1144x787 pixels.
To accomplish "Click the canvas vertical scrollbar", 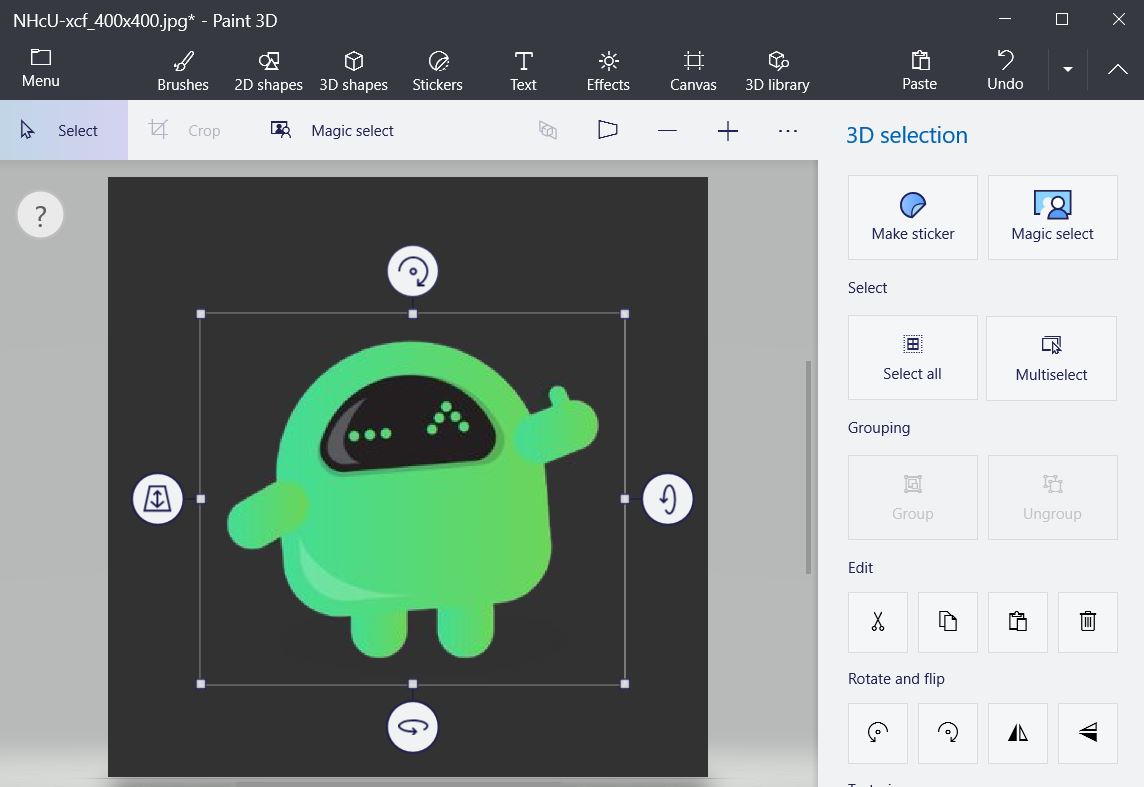I will [x=808, y=467].
